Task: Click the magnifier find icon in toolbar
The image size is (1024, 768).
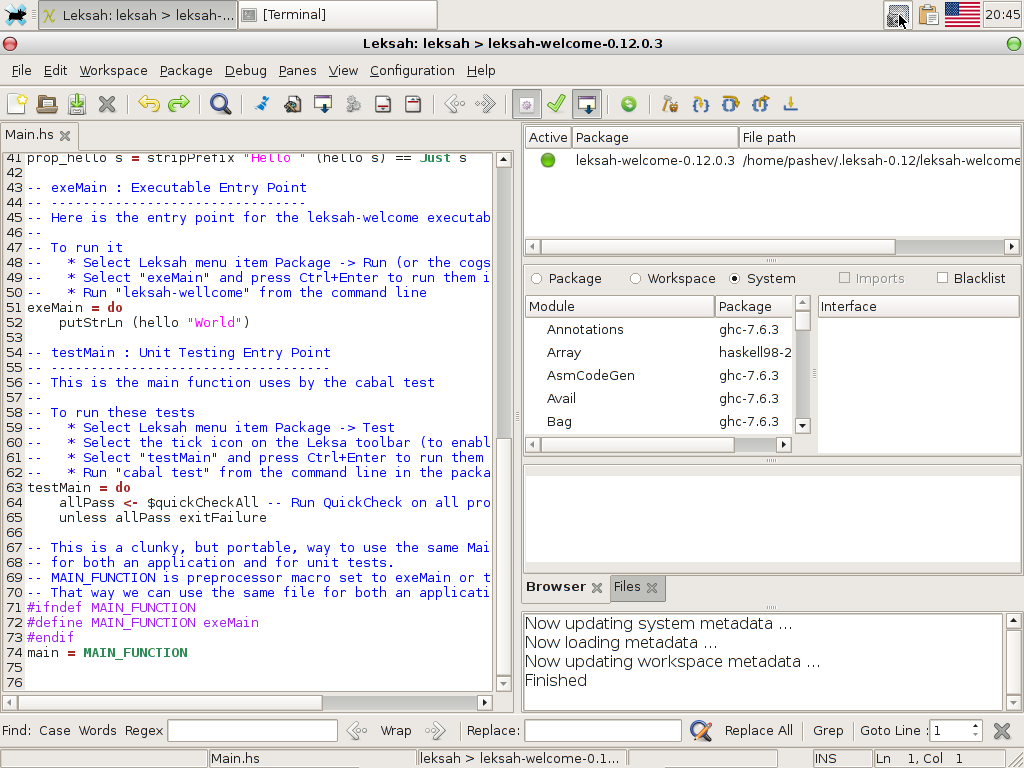Action: 221,104
